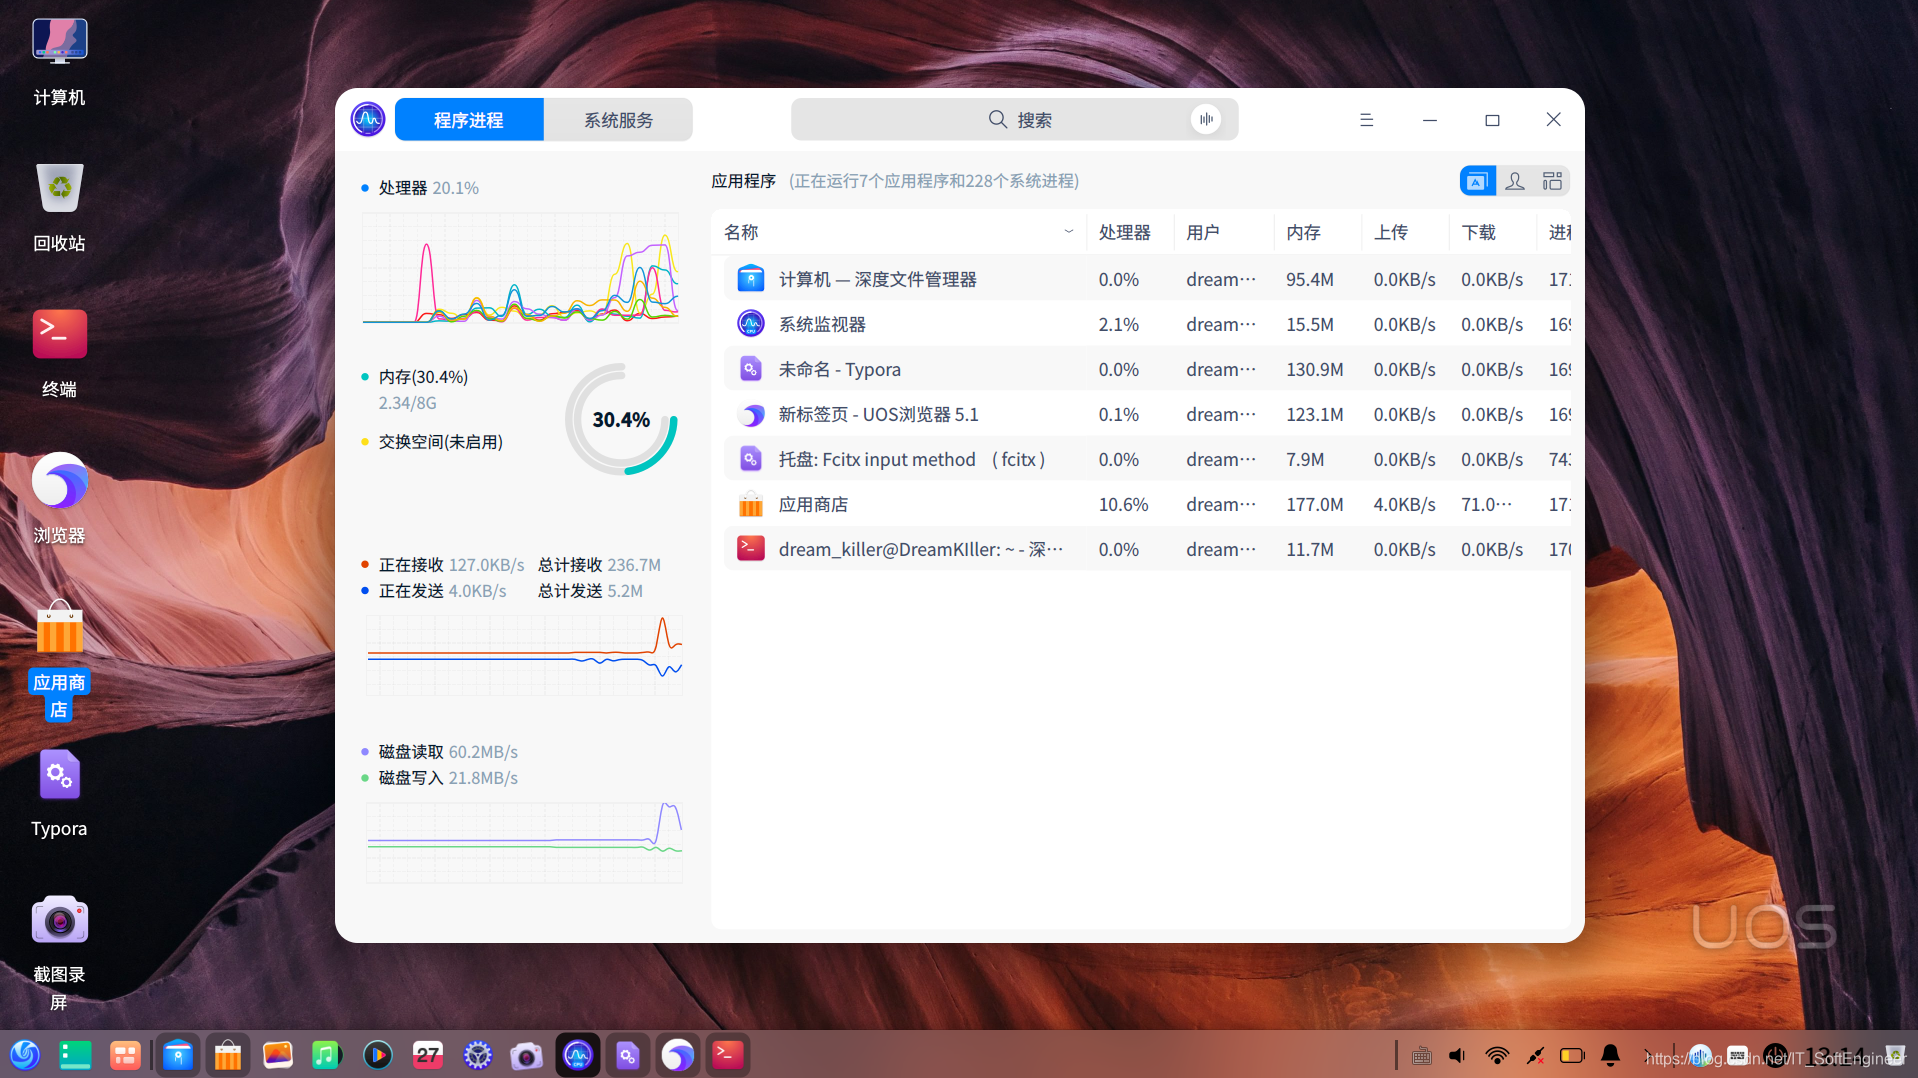Viewport: 1918px width, 1078px height.
Task: Sort by 用户 column header
Action: (x=1224, y=232)
